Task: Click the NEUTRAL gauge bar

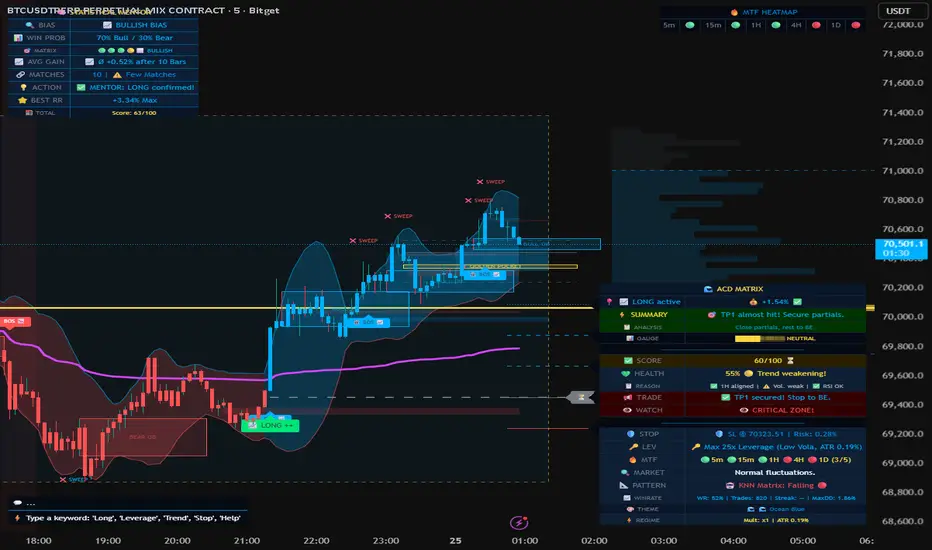Action: (x=760, y=338)
